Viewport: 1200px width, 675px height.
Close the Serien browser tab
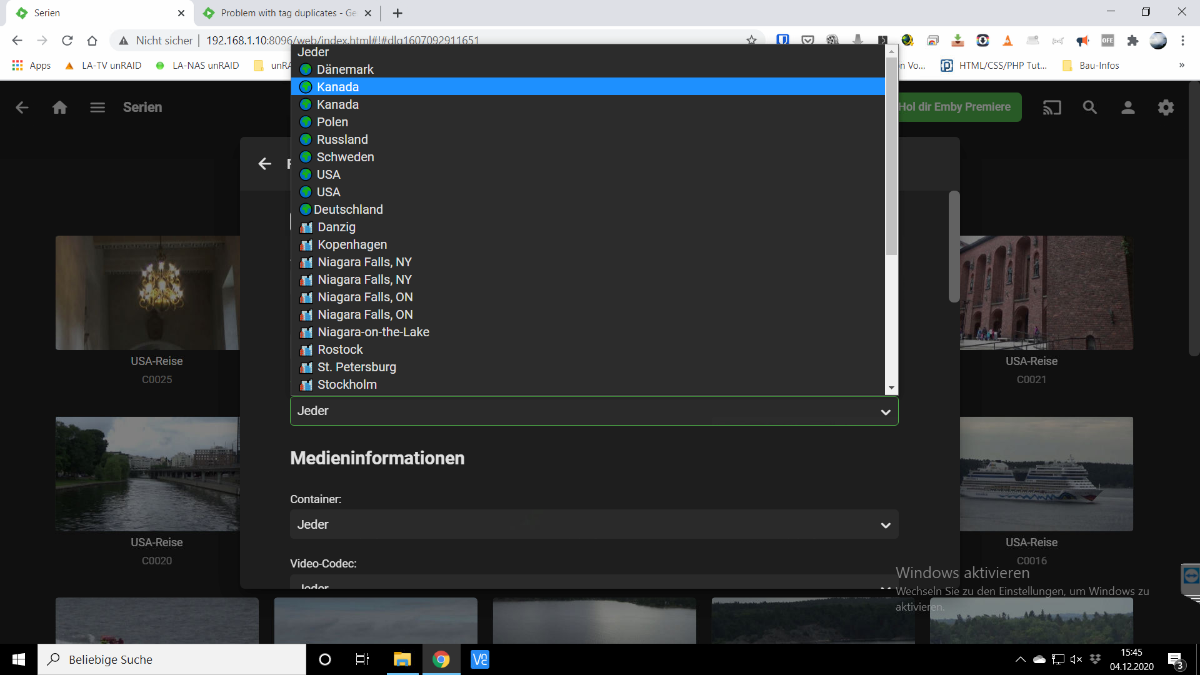point(179,13)
